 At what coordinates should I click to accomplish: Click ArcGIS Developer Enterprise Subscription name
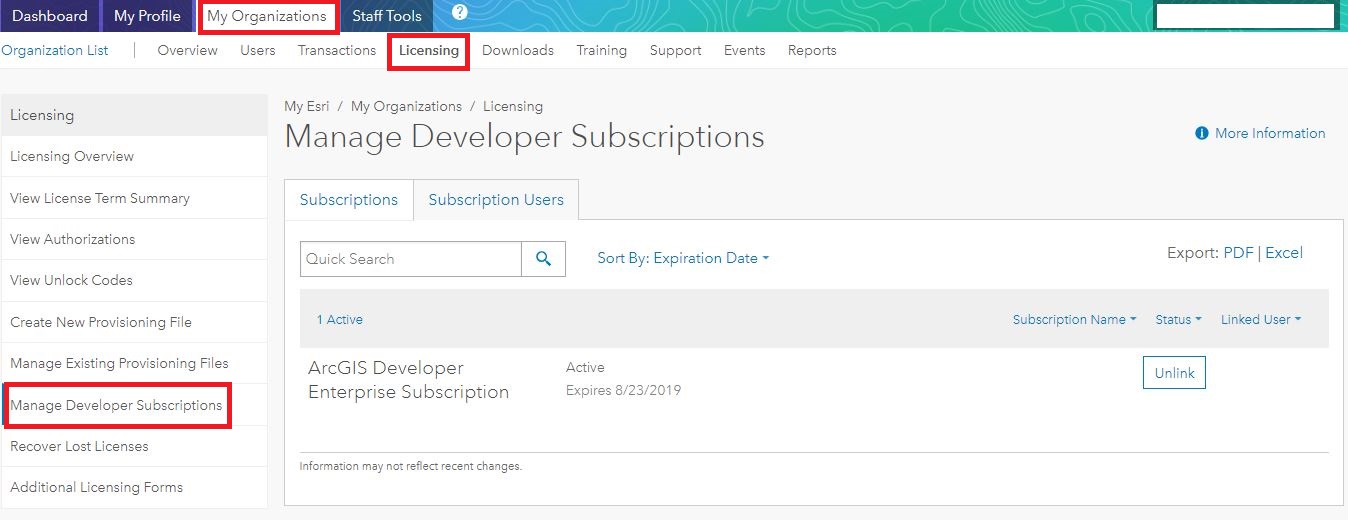(x=408, y=380)
